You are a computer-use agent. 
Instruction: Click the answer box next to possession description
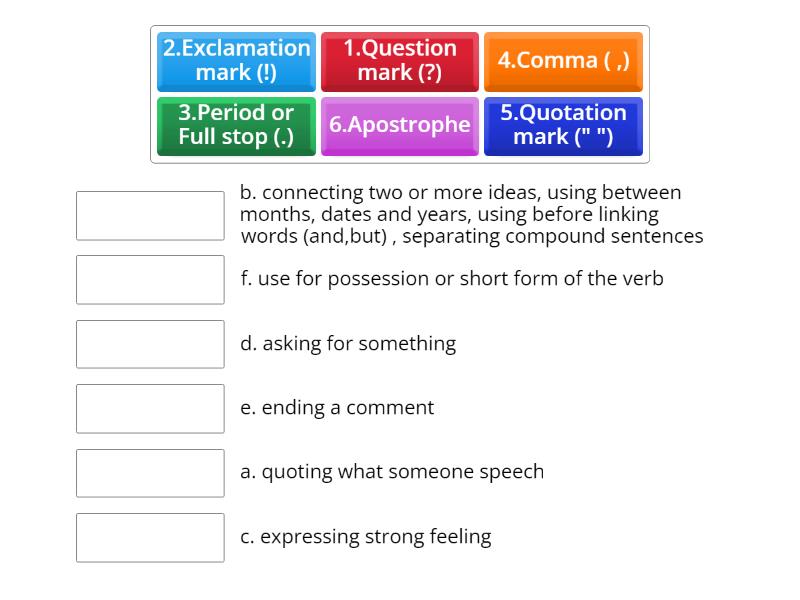pos(150,279)
